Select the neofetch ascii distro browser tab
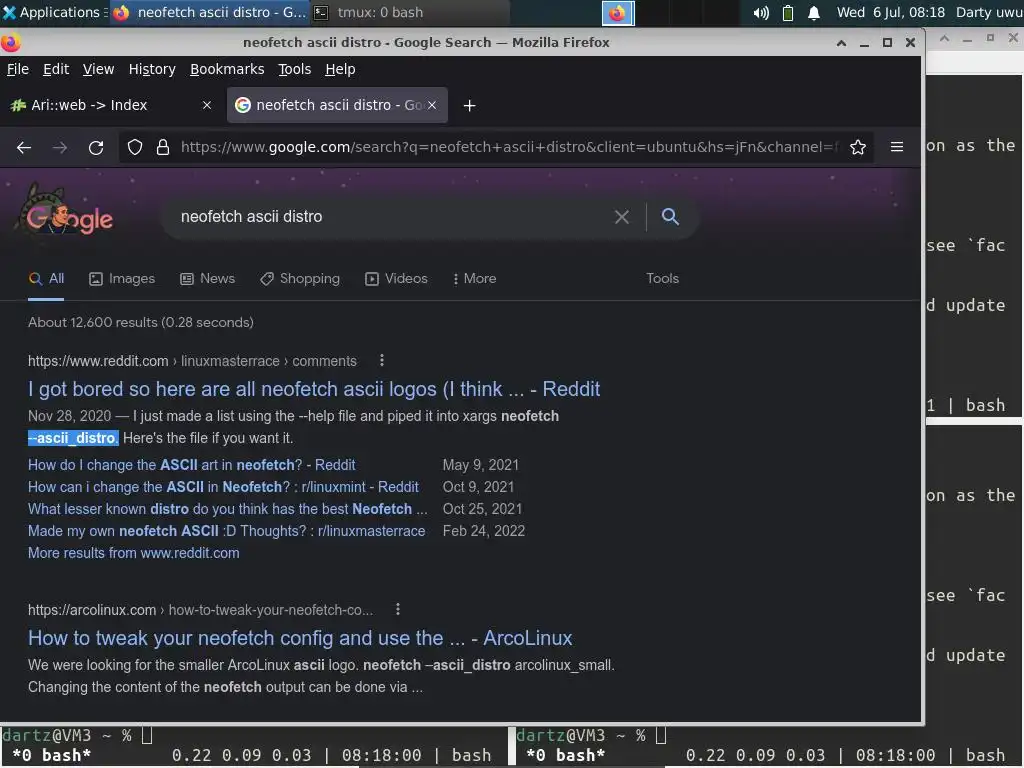The image size is (1024, 768). pyautogui.click(x=337, y=105)
